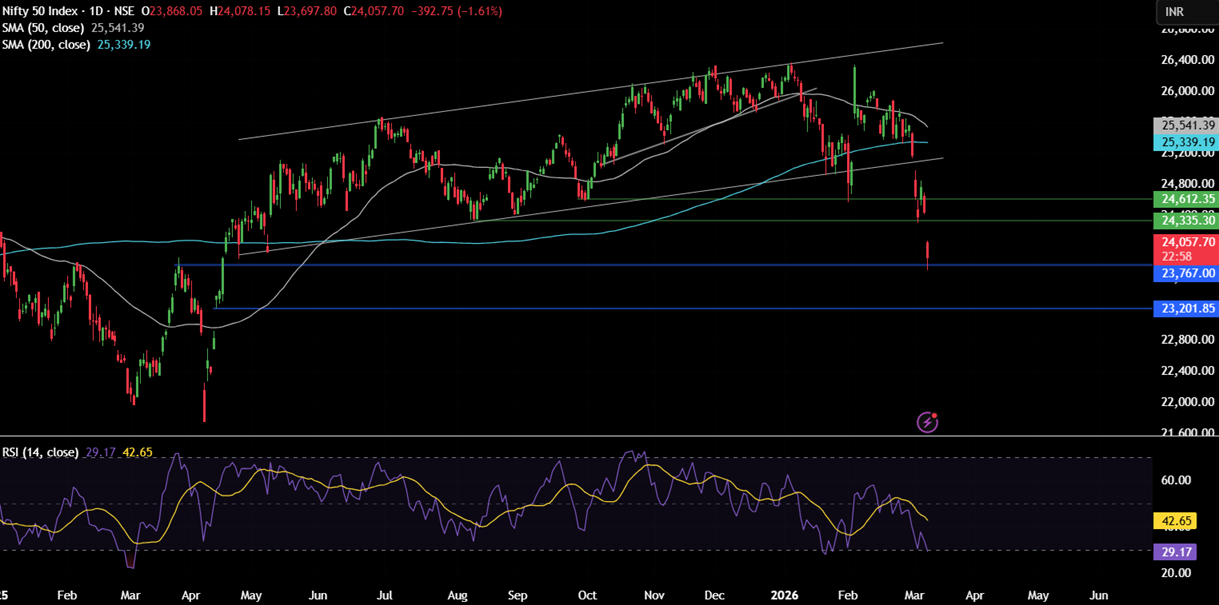Click the Oct label on time axis
1219x605 pixels.
pyautogui.click(x=587, y=595)
